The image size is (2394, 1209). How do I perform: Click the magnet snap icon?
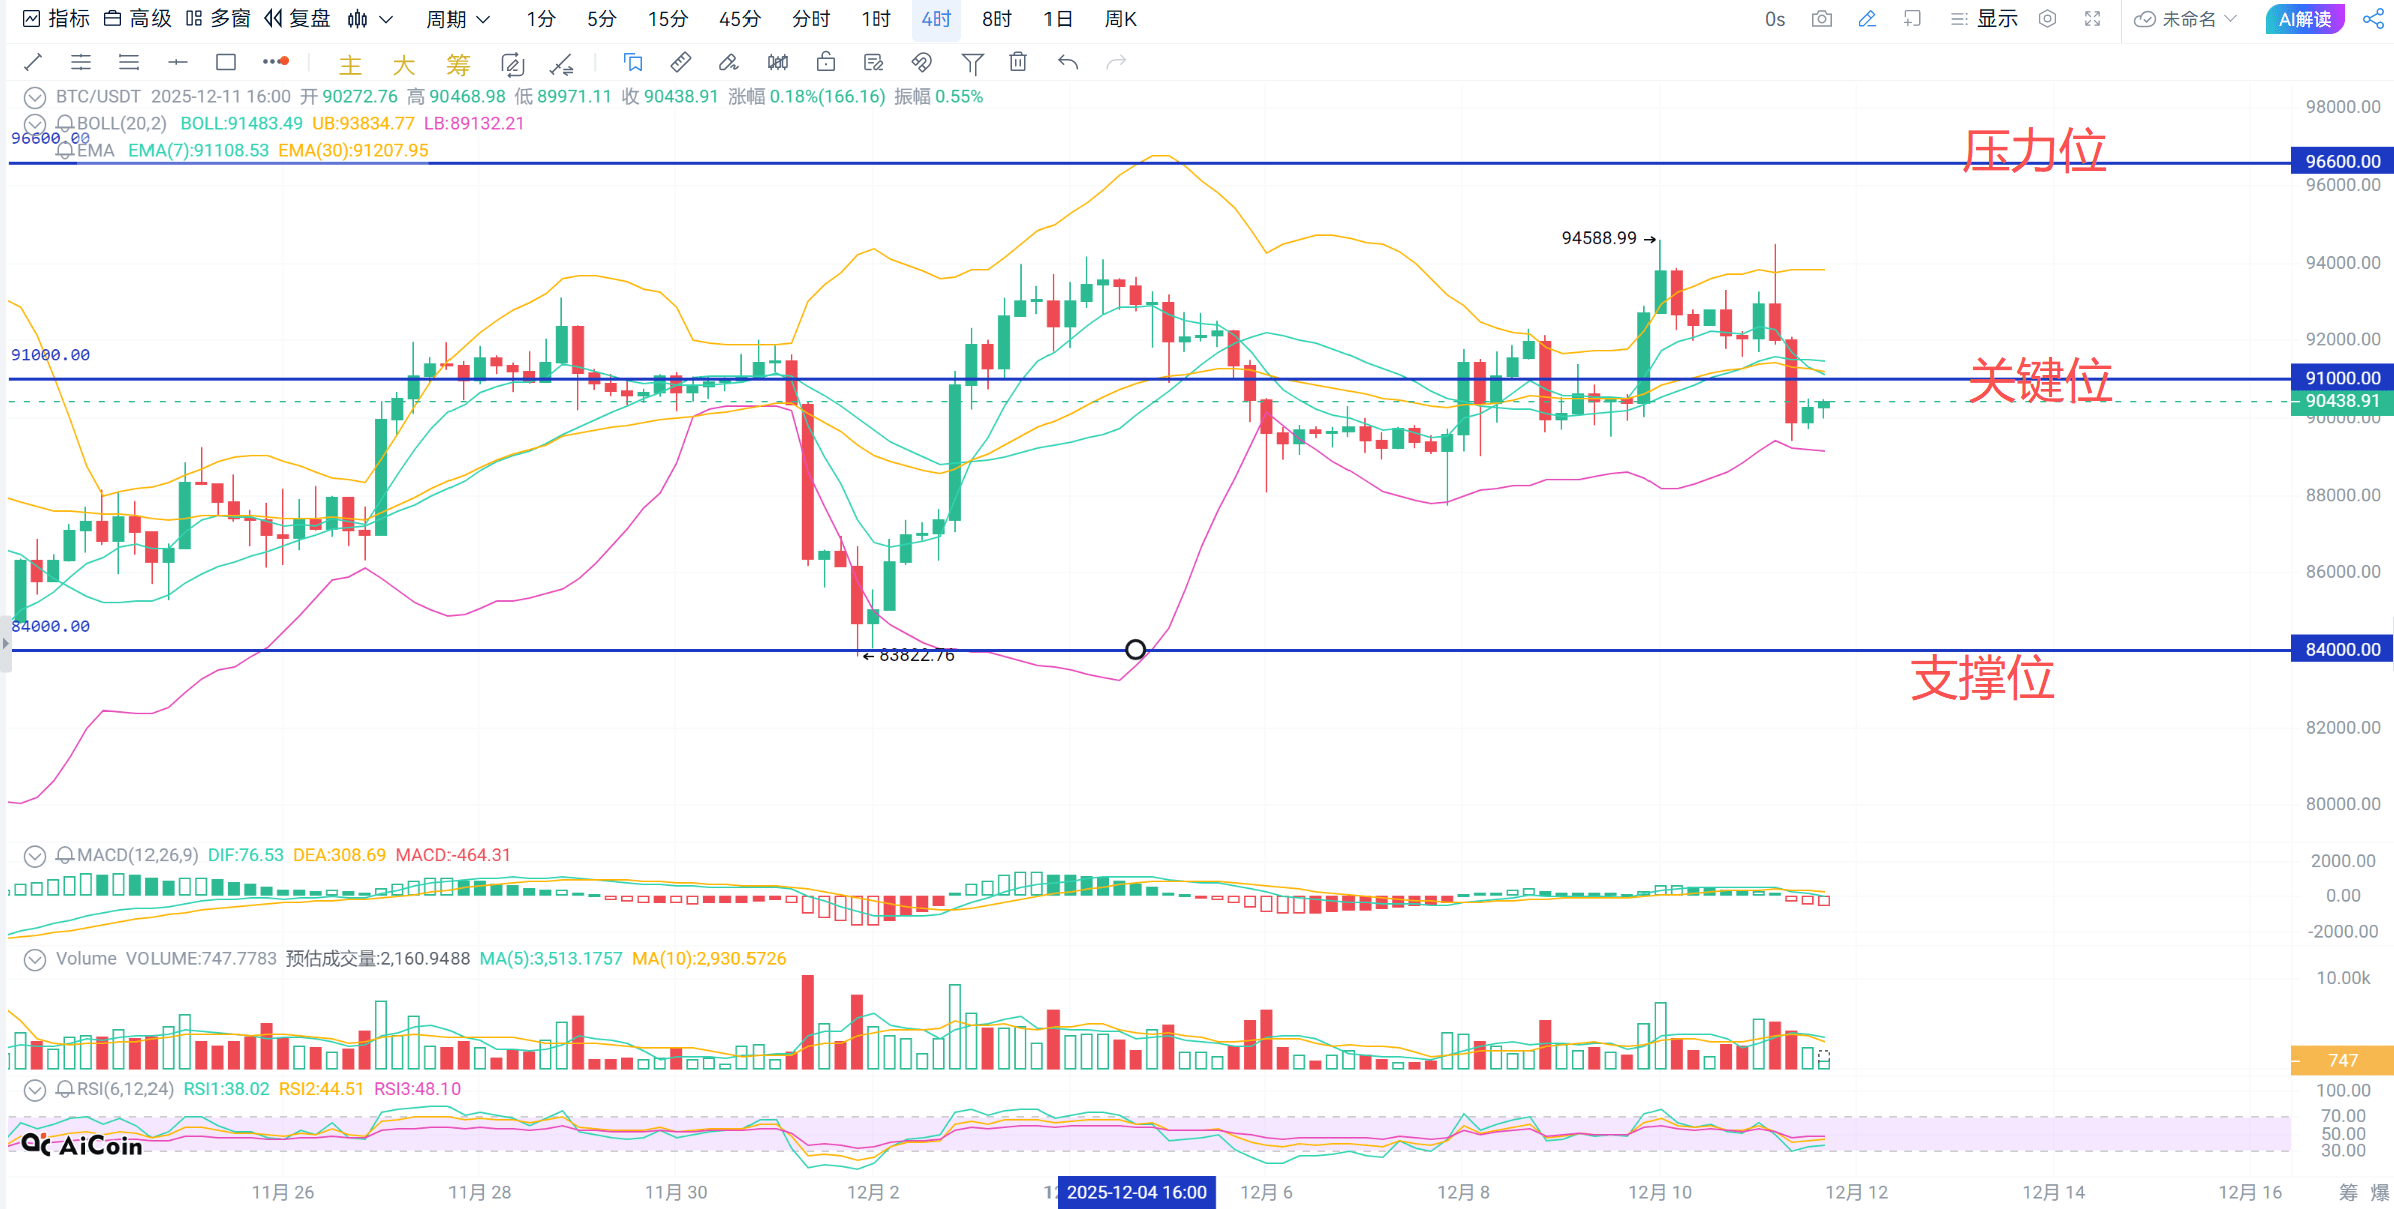click(922, 63)
